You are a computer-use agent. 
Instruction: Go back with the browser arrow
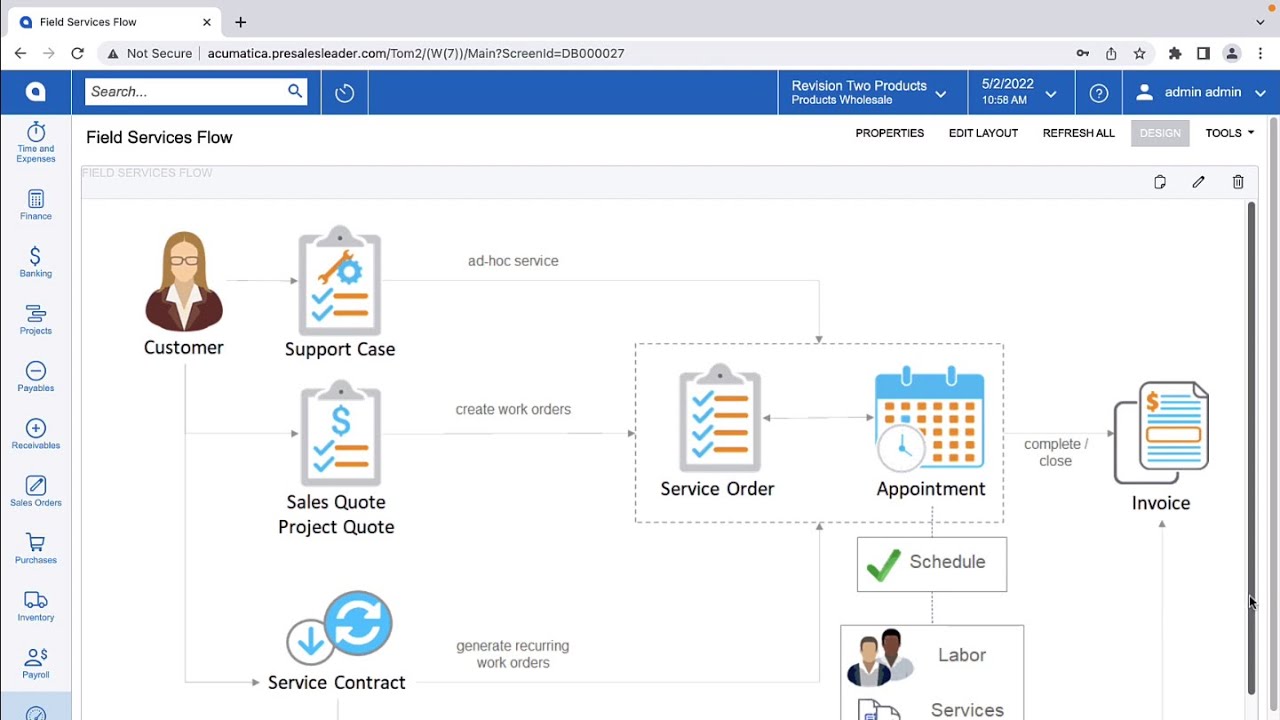point(20,53)
